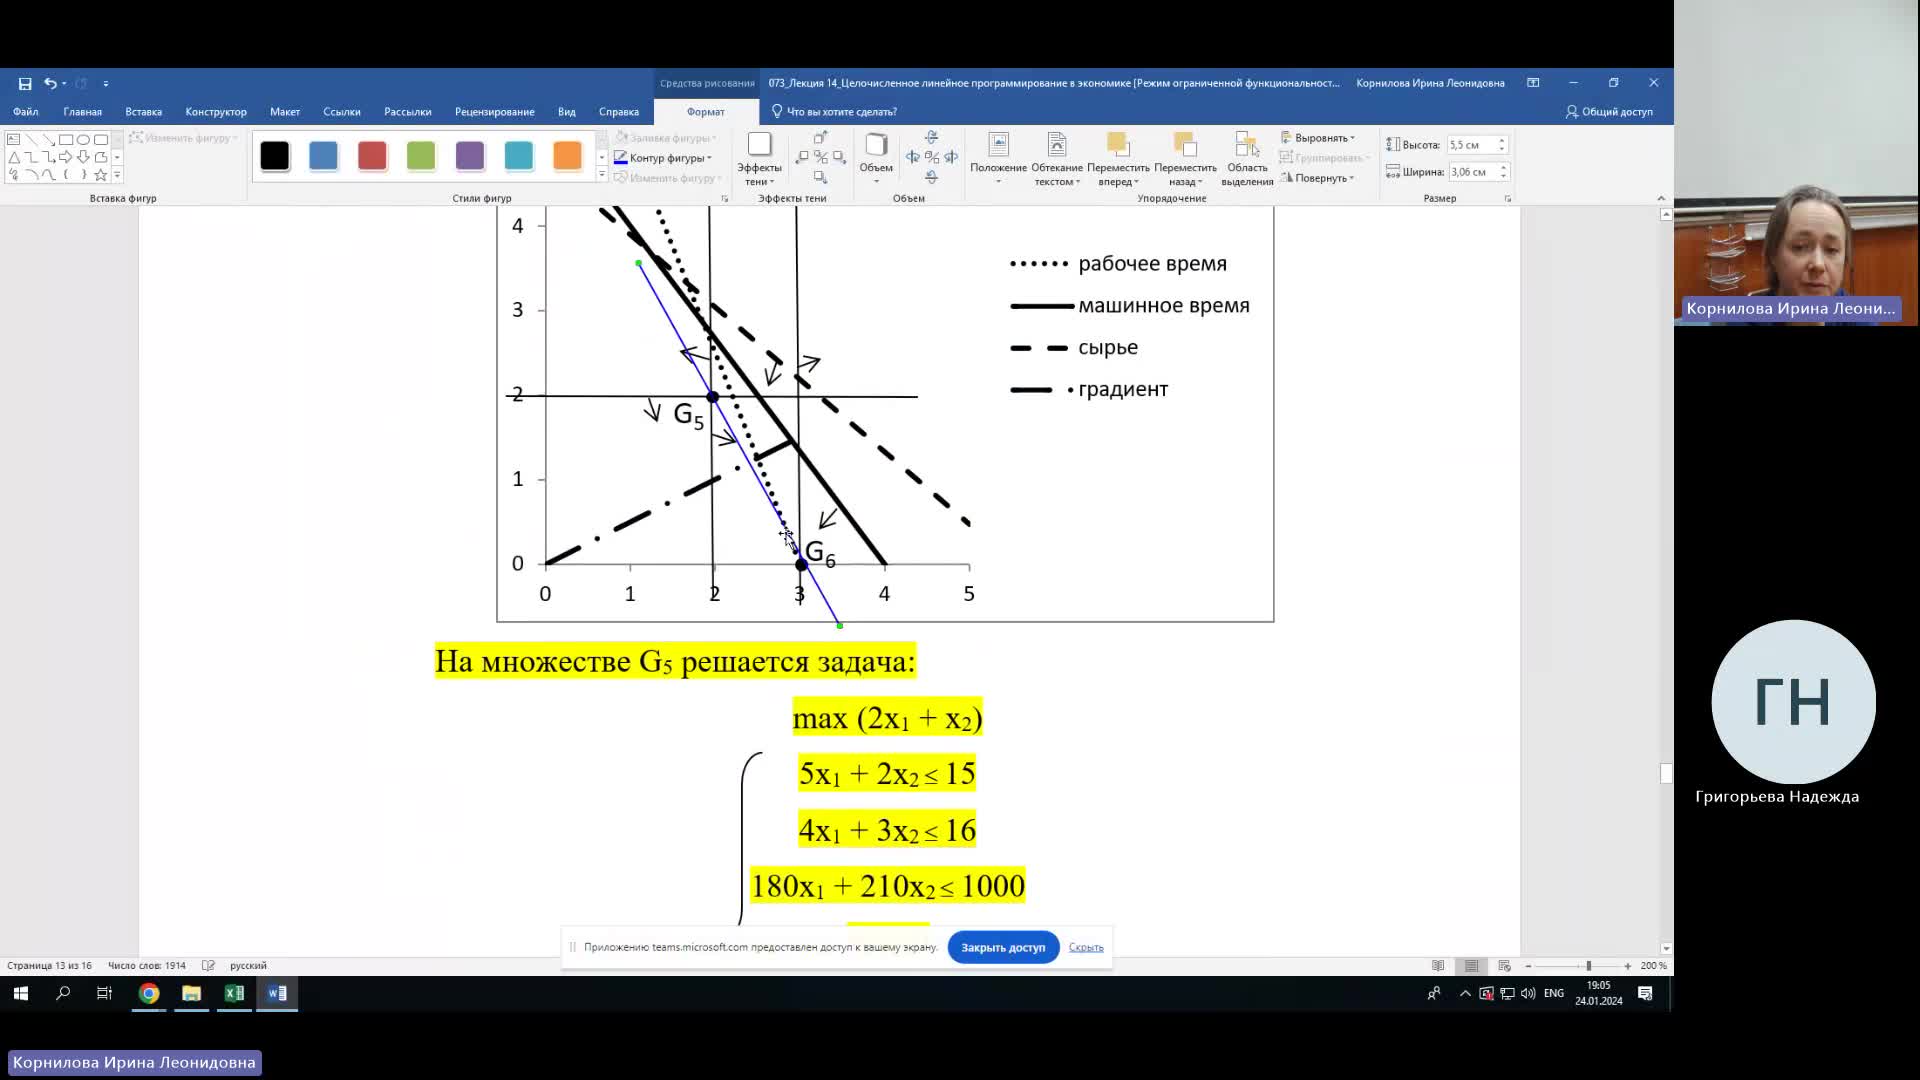Click the Undo arrow icon
Screen dimensions: 1920x1080
click(x=49, y=84)
